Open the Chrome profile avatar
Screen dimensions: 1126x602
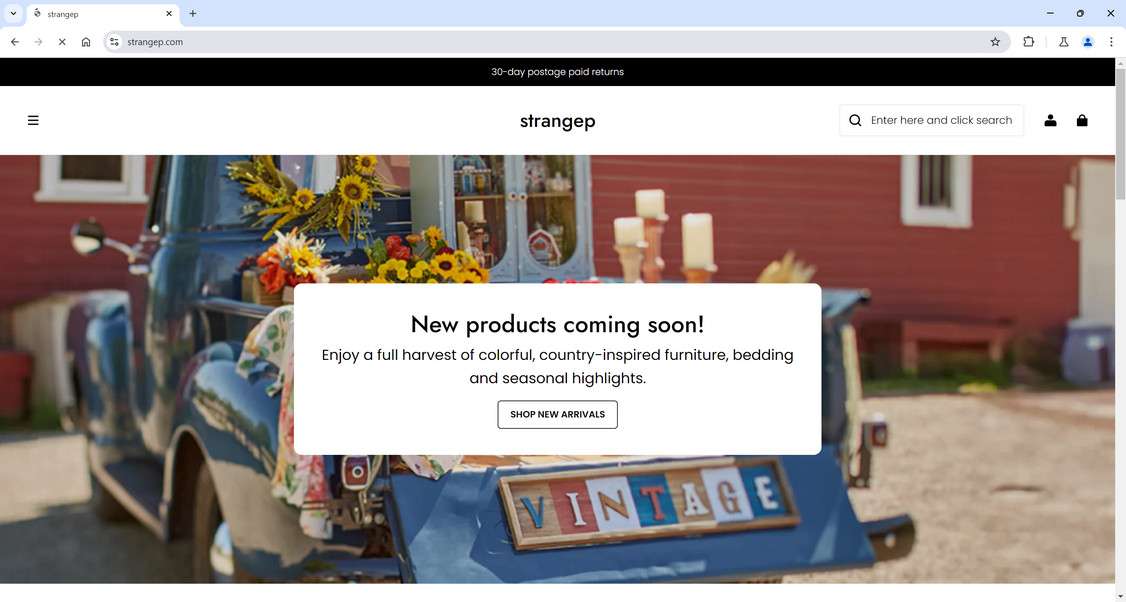tap(1087, 42)
